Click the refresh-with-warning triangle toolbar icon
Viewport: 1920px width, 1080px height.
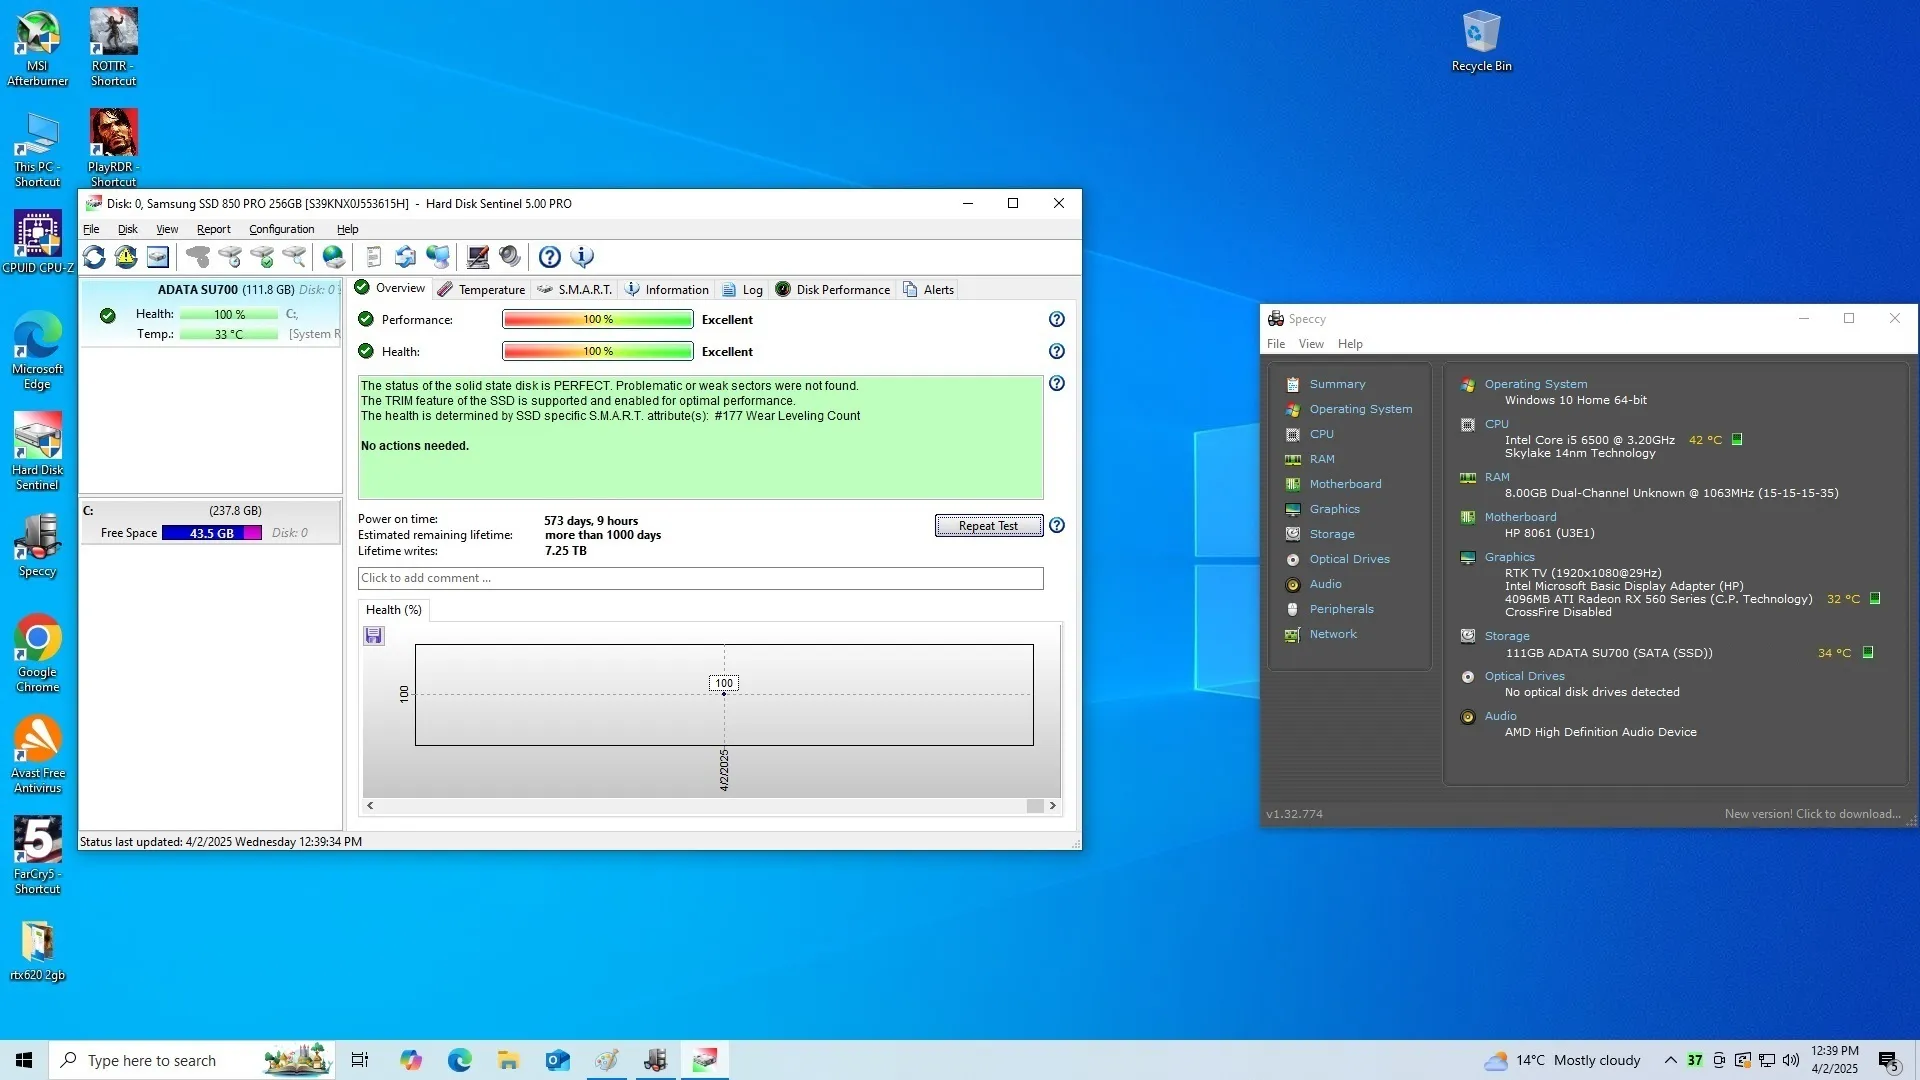tap(126, 257)
